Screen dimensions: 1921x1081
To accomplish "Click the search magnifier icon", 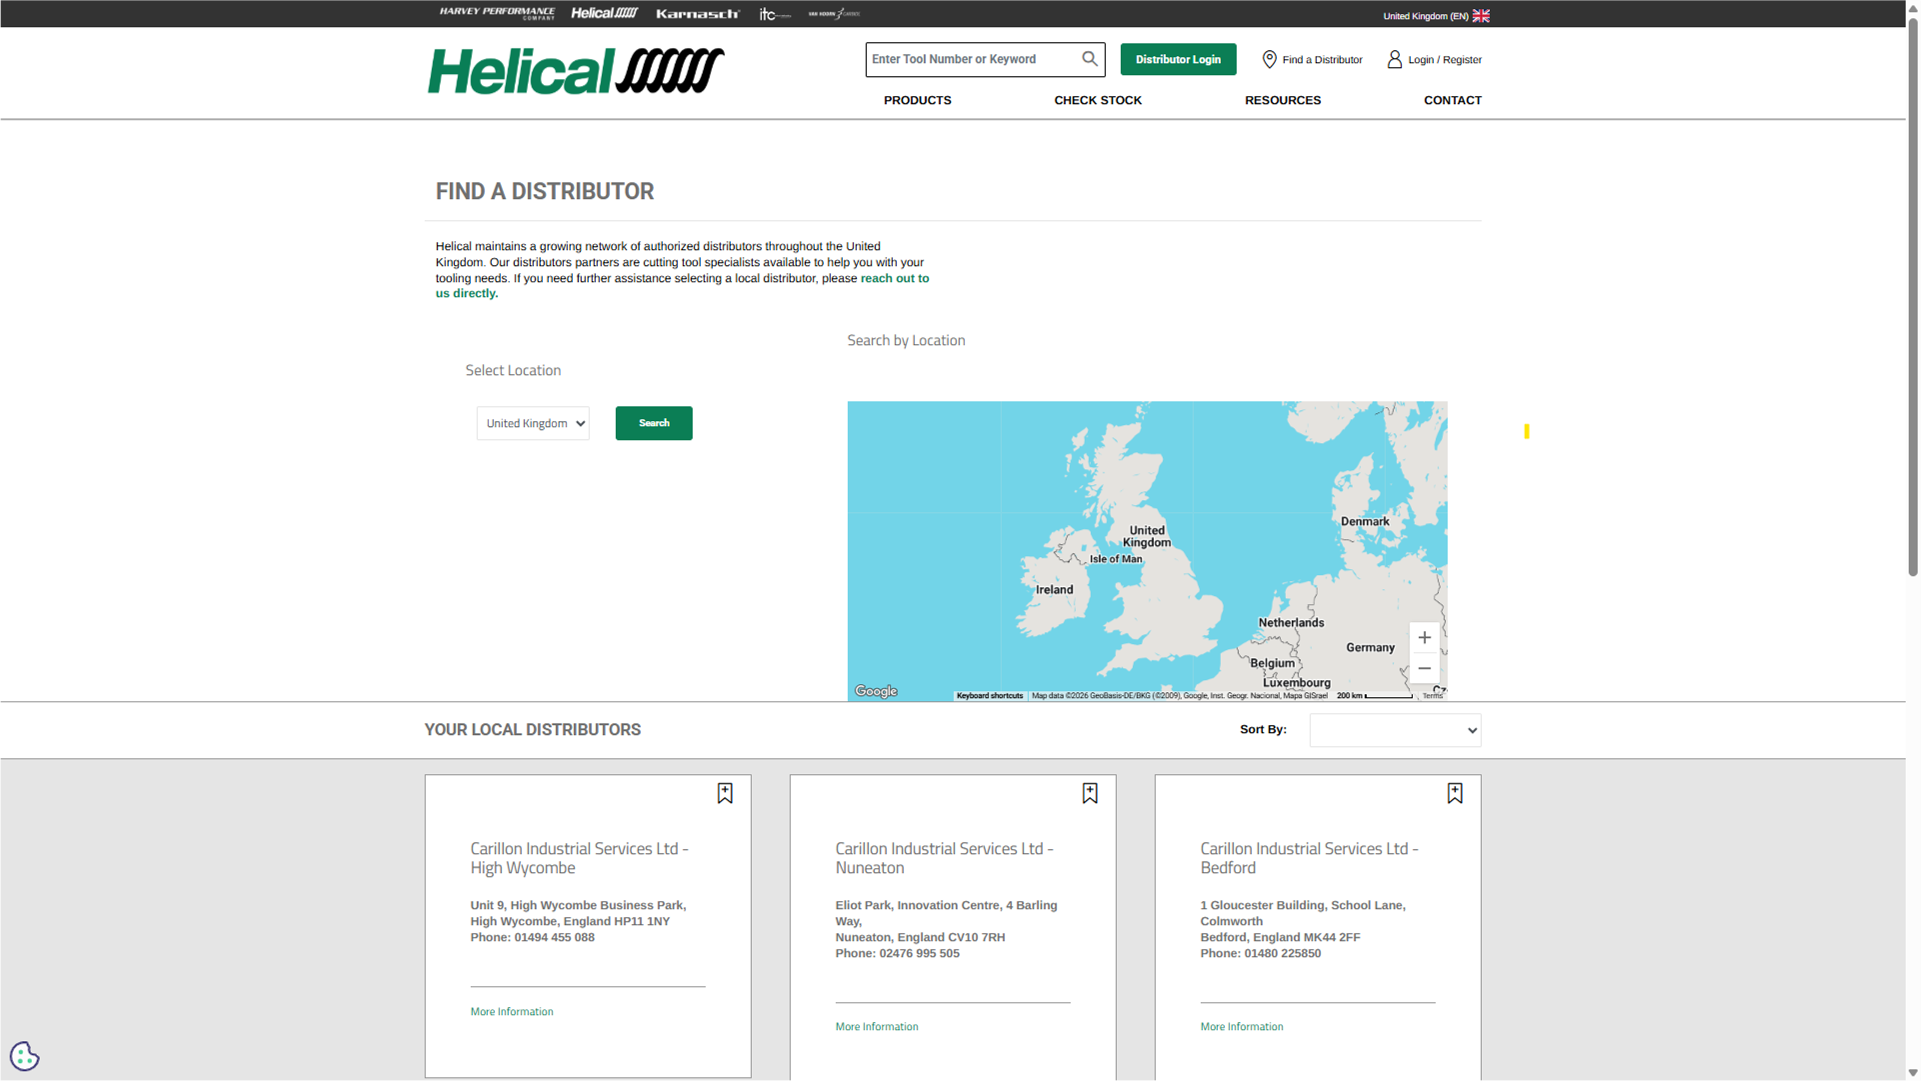I will coord(1089,59).
